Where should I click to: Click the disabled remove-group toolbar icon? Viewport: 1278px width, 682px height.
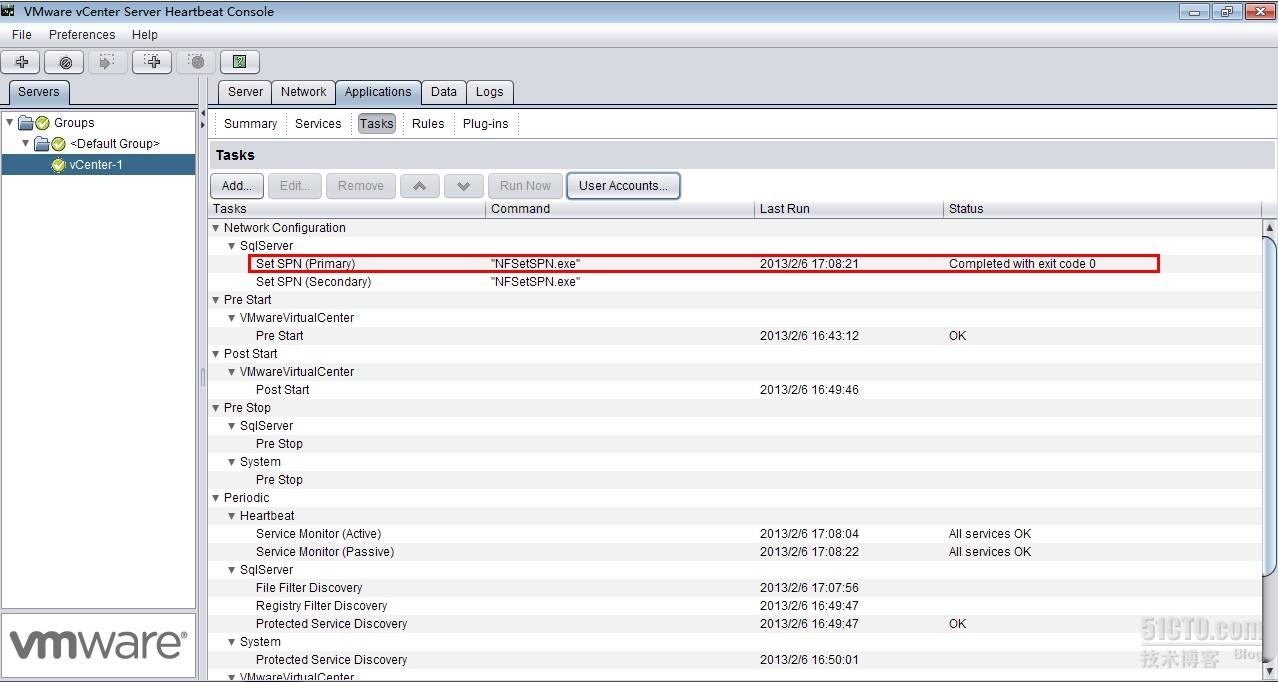(x=196, y=62)
